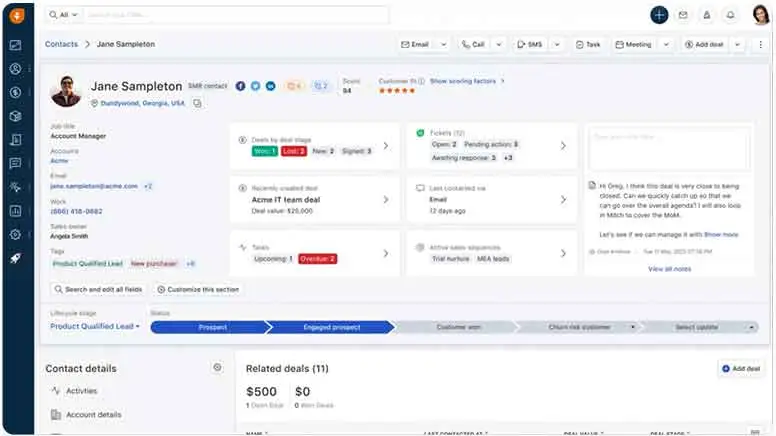Image resolution: width=776 pixels, height=436 pixels.
Task: Open the Settings gear in left sidebar
Action: (x=15, y=234)
